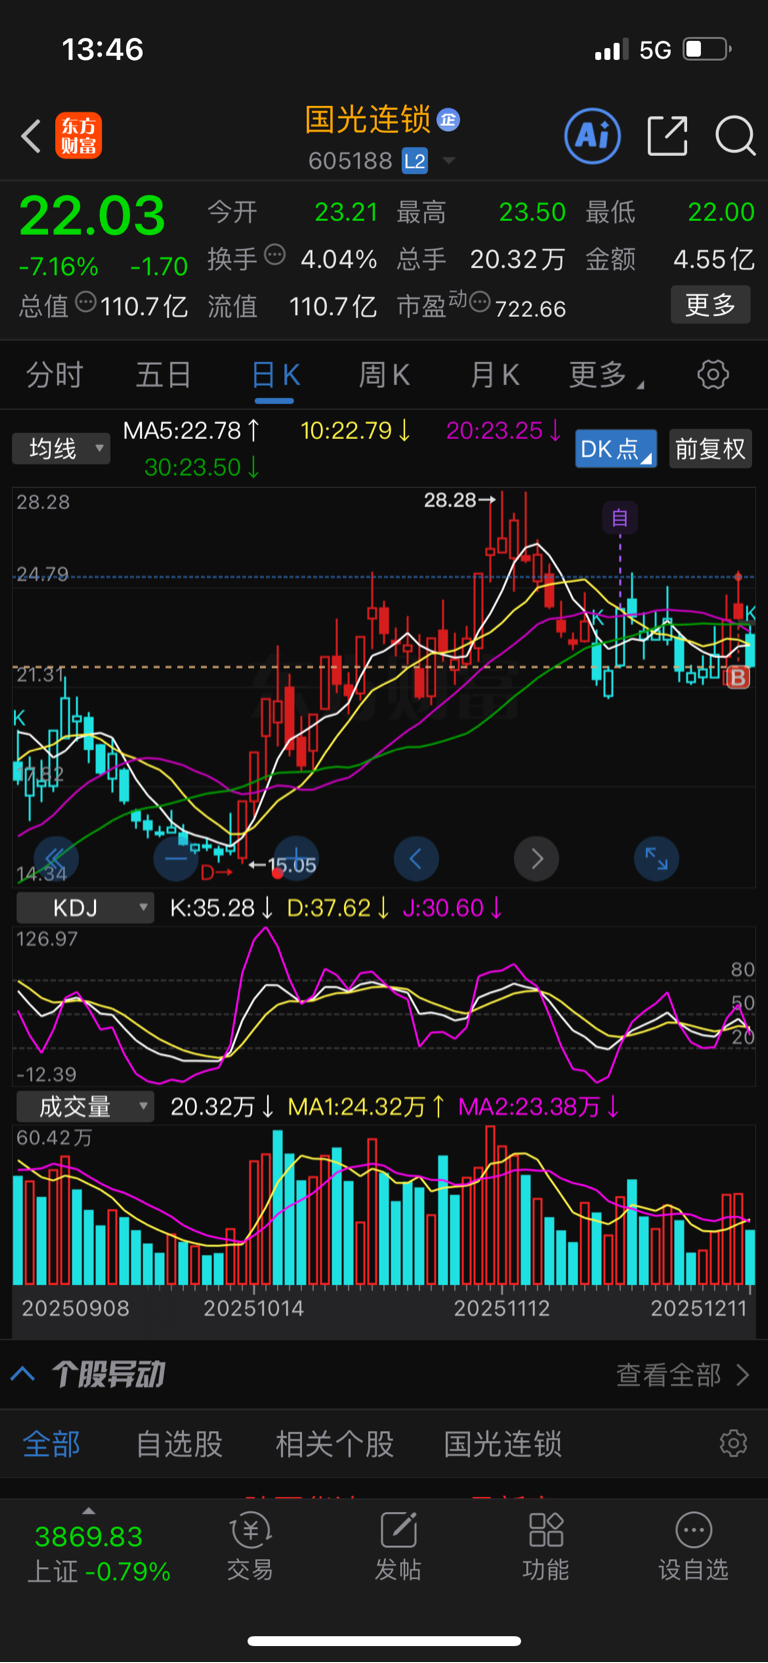Open 查看全部 link
The height and width of the screenshot is (1663, 768).
682,1375
